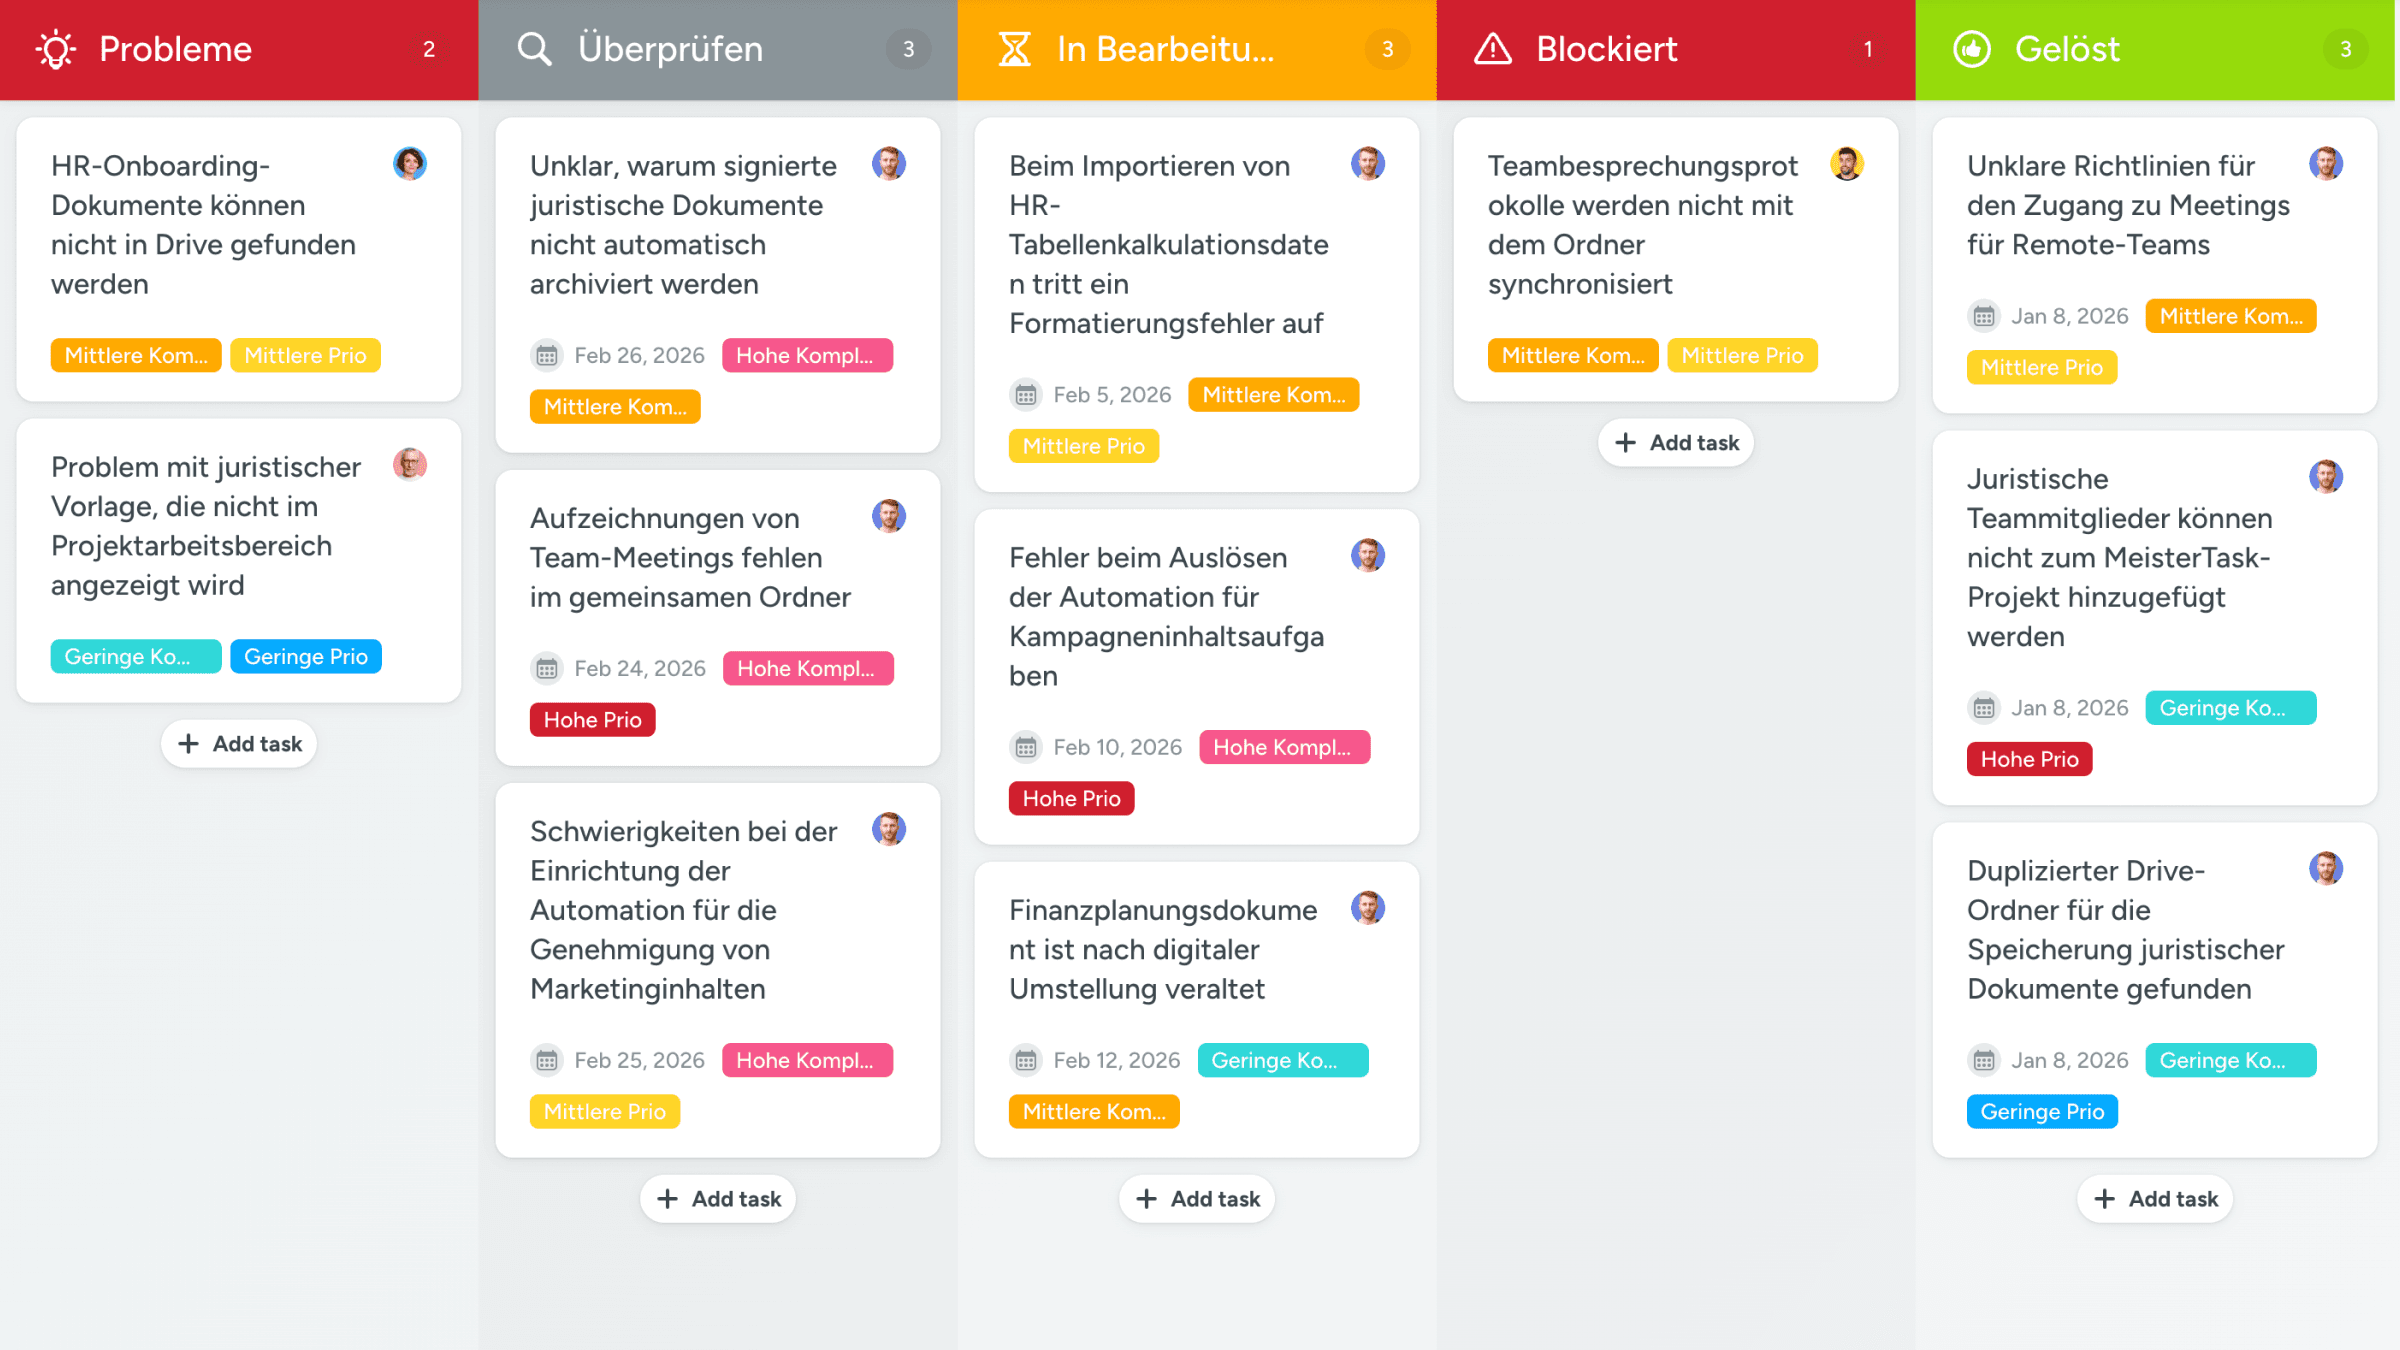The height and width of the screenshot is (1350, 2400).
Task: Click blue Geringe Prio tag on juristischer Vorlage card
Action: pos(305,657)
